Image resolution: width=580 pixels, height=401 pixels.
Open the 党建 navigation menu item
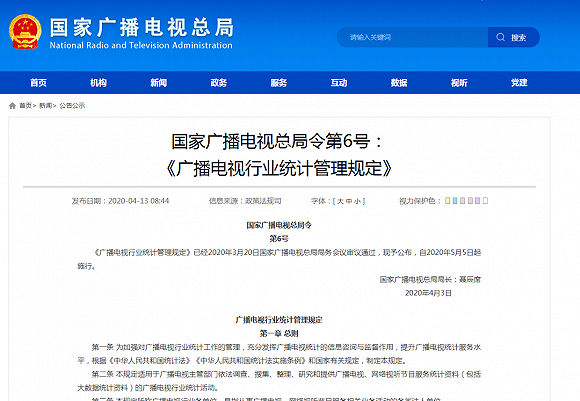pyautogui.click(x=519, y=83)
